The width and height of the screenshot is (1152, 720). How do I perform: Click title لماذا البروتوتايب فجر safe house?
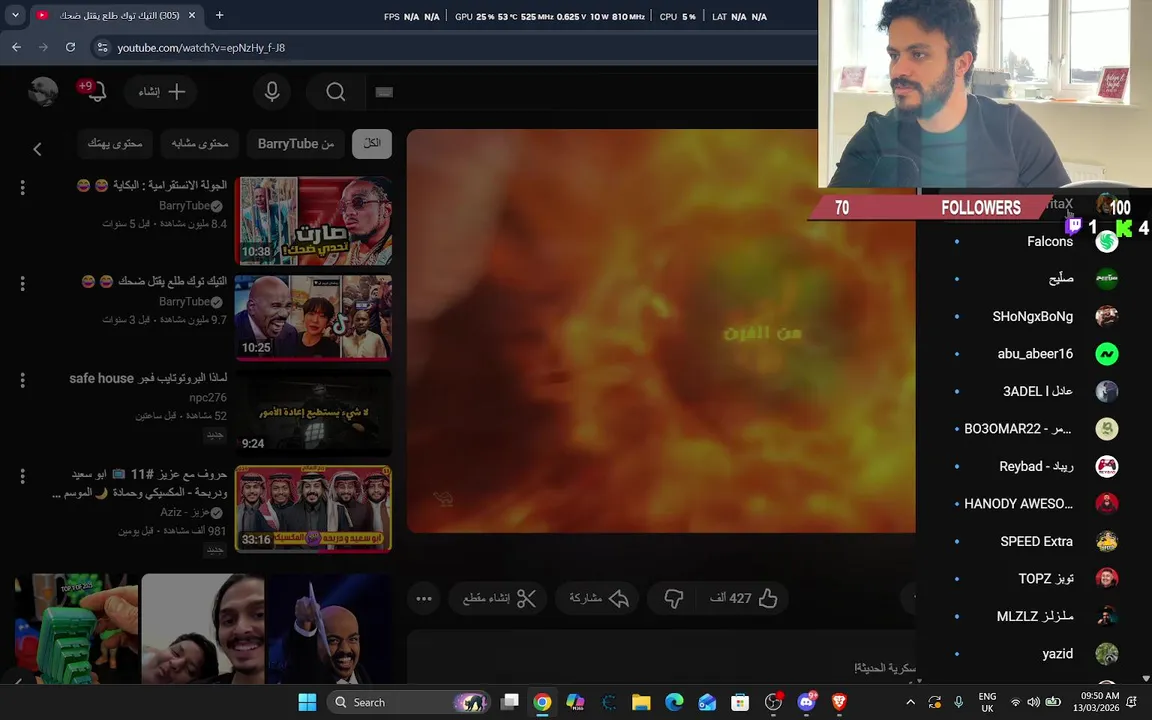tap(148, 378)
